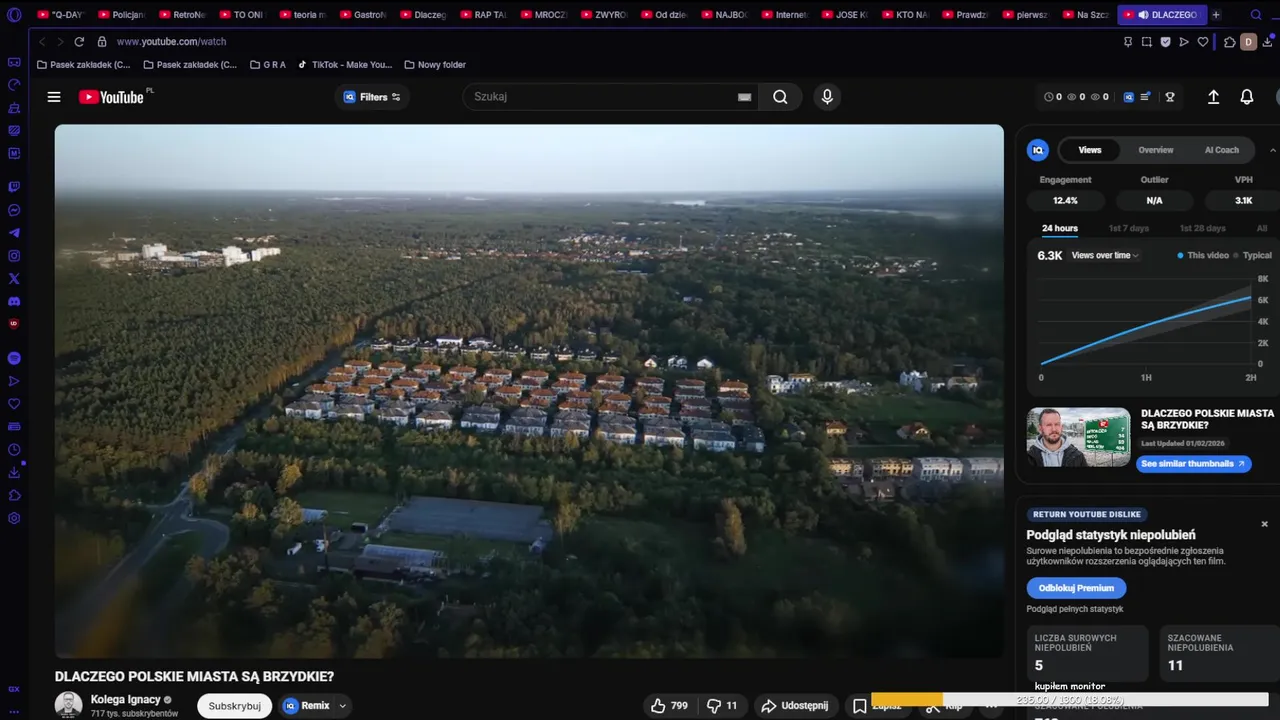Switch to AI Coach tab
Viewport: 1280px width, 720px height.
pos(1221,150)
